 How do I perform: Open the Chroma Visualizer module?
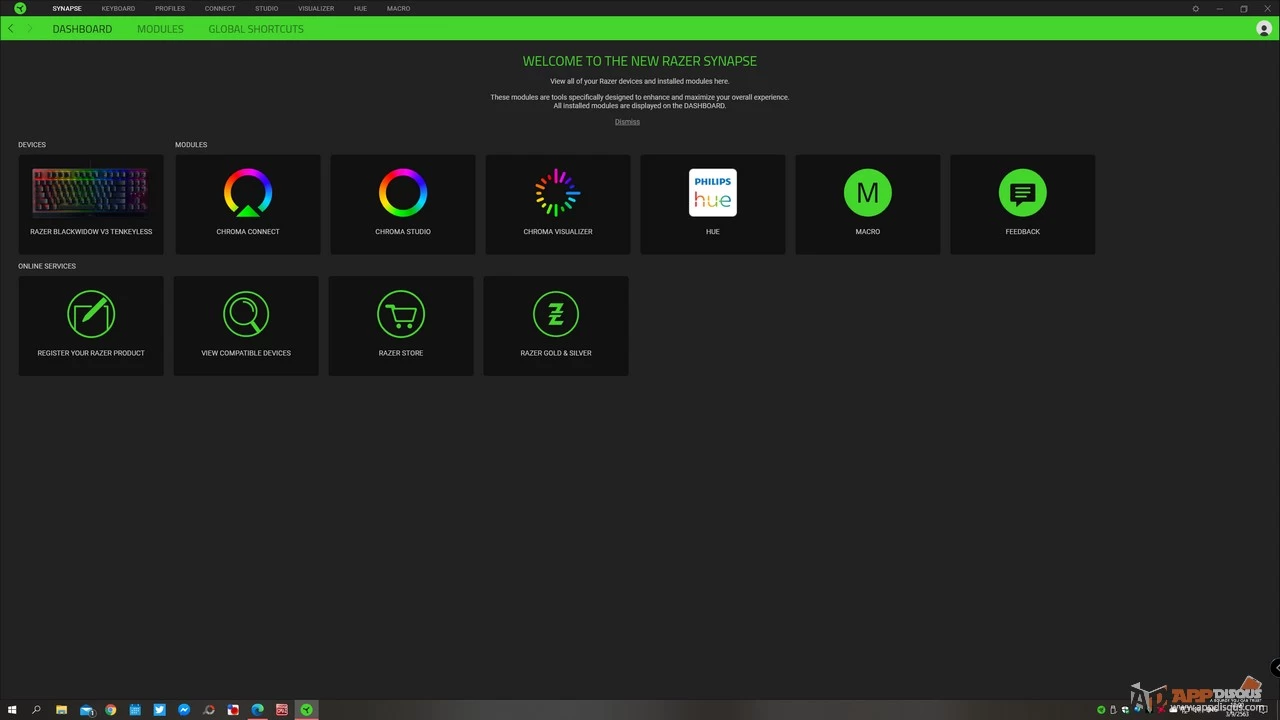(558, 204)
